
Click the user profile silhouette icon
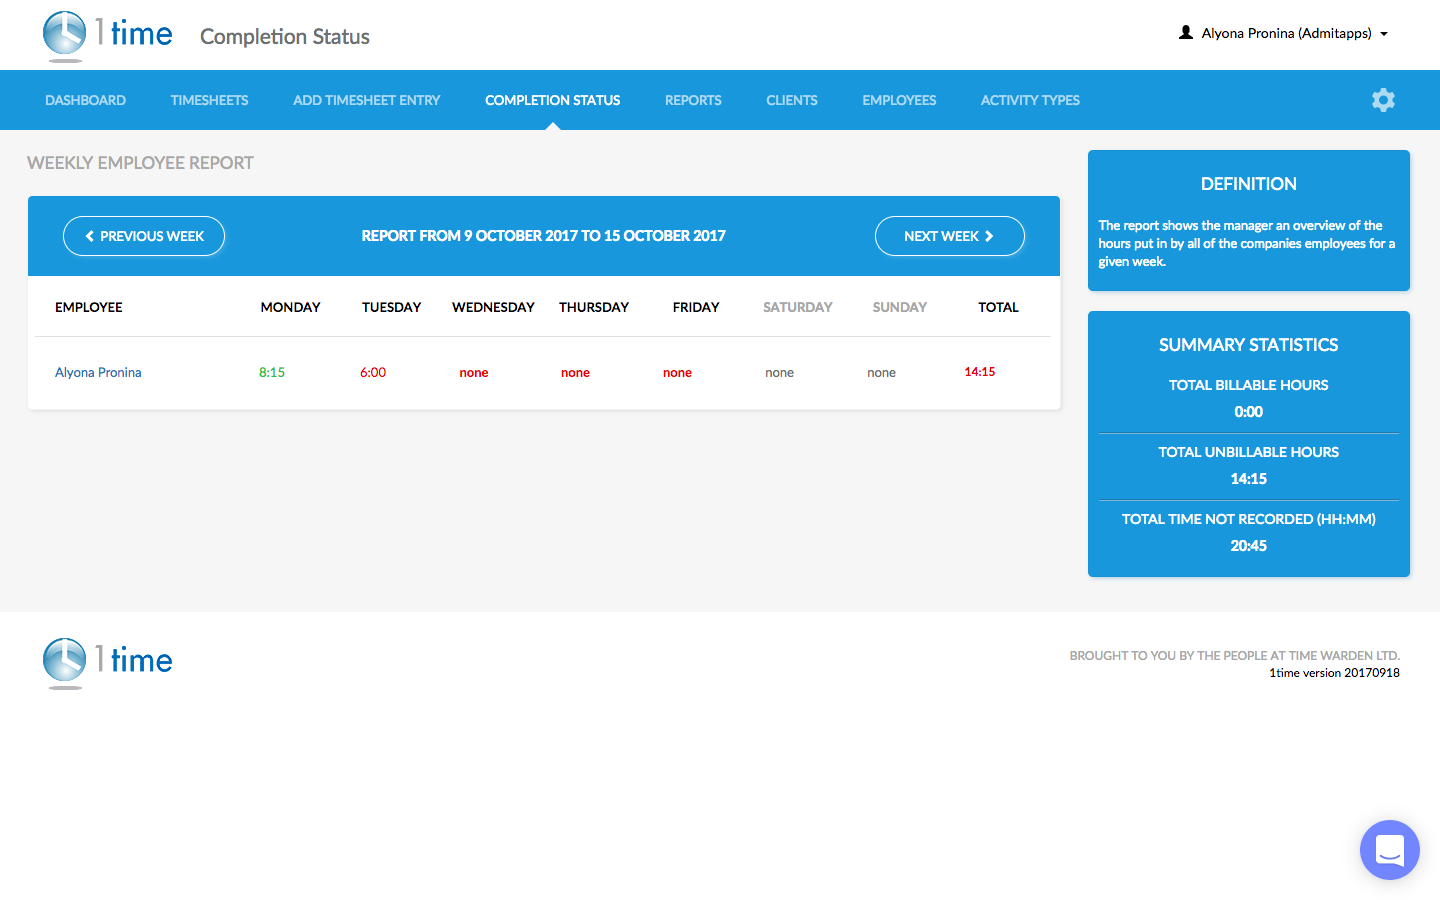coord(1186,33)
